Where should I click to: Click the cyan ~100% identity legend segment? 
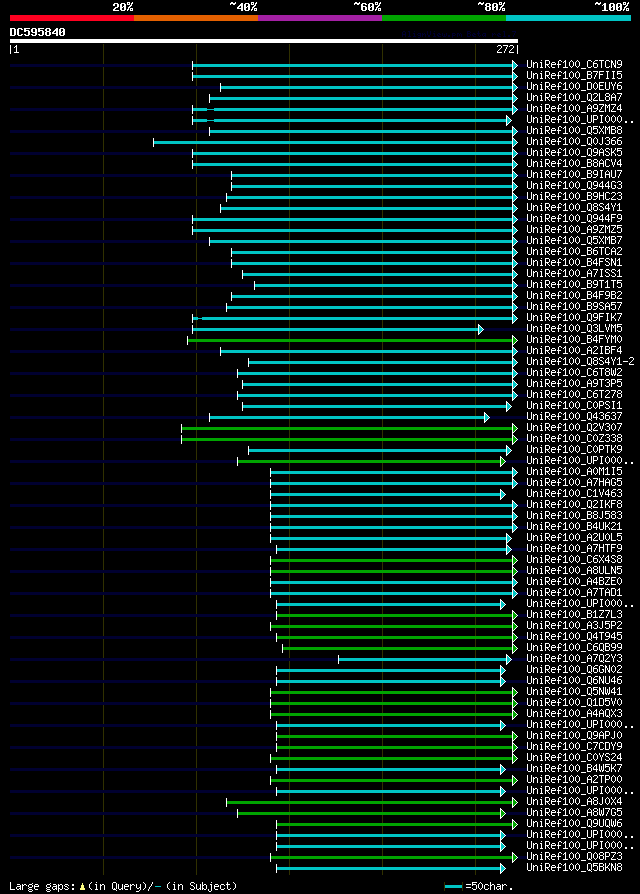click(x=568, y=18)
